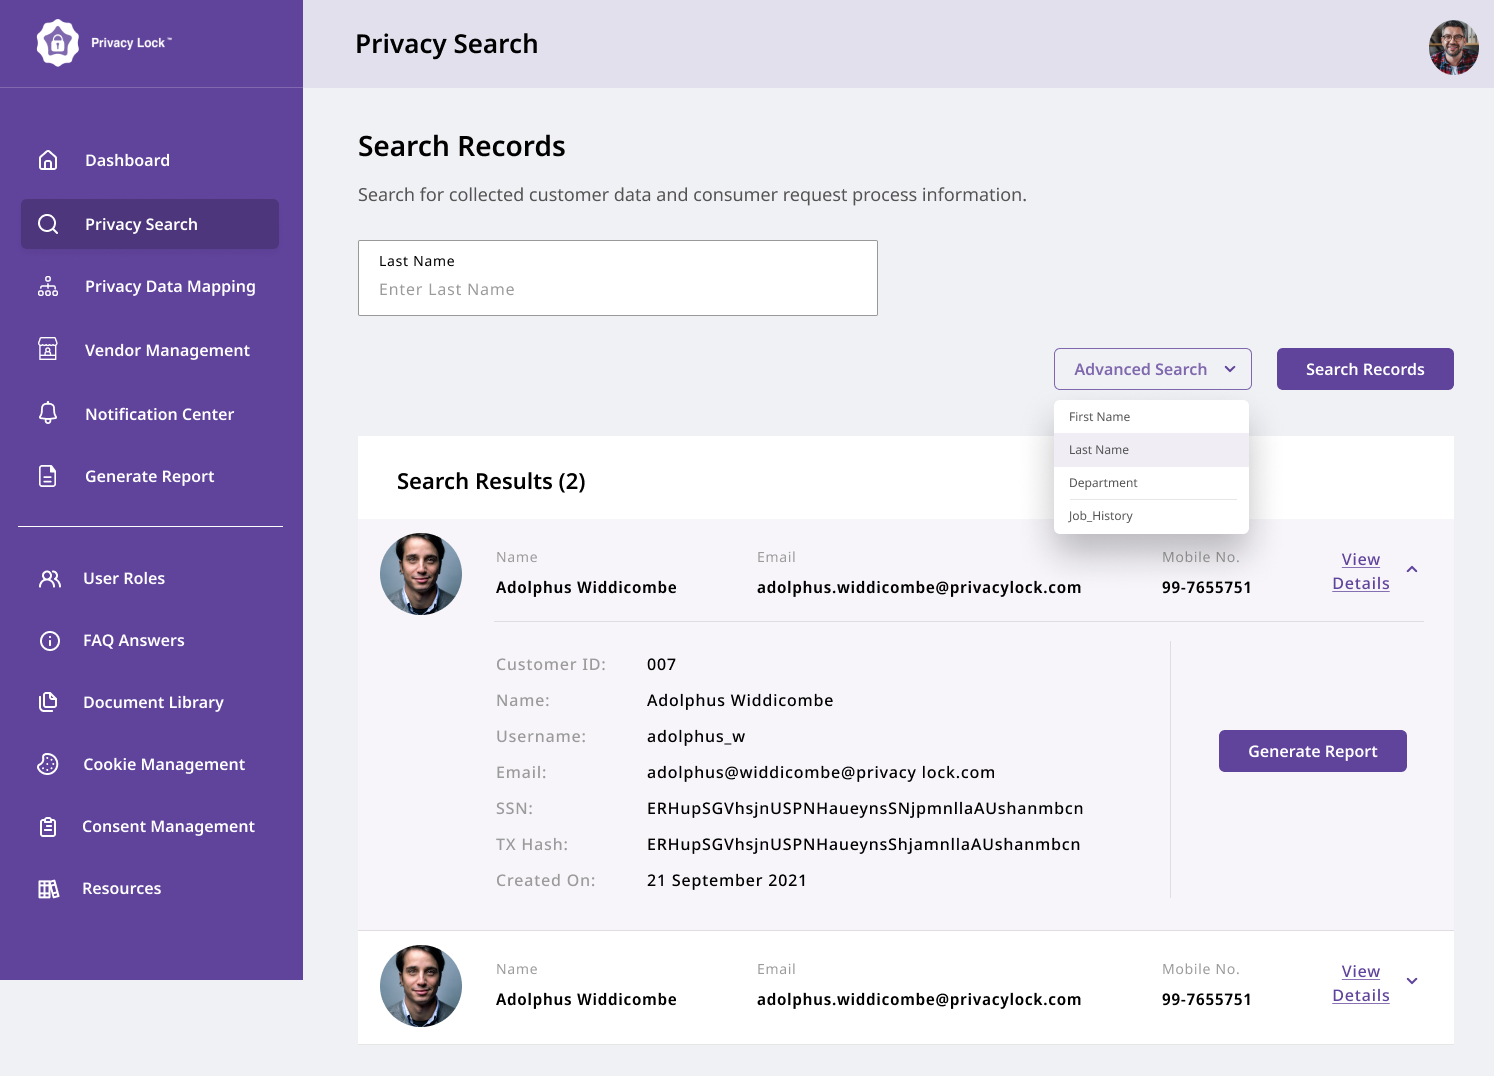
Task: Choose Job_History in the Advanced Search list
Action: (x=1100, y=515)
